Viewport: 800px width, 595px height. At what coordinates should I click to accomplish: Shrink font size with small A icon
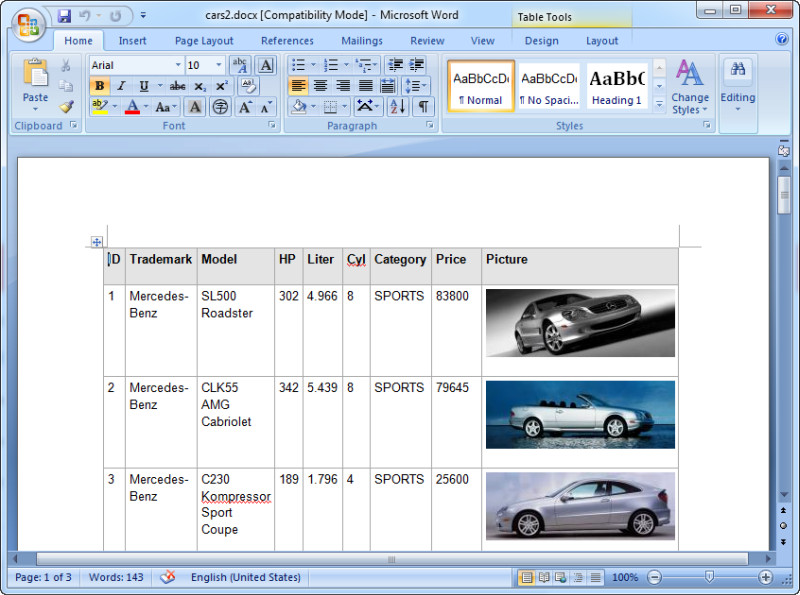266,107
